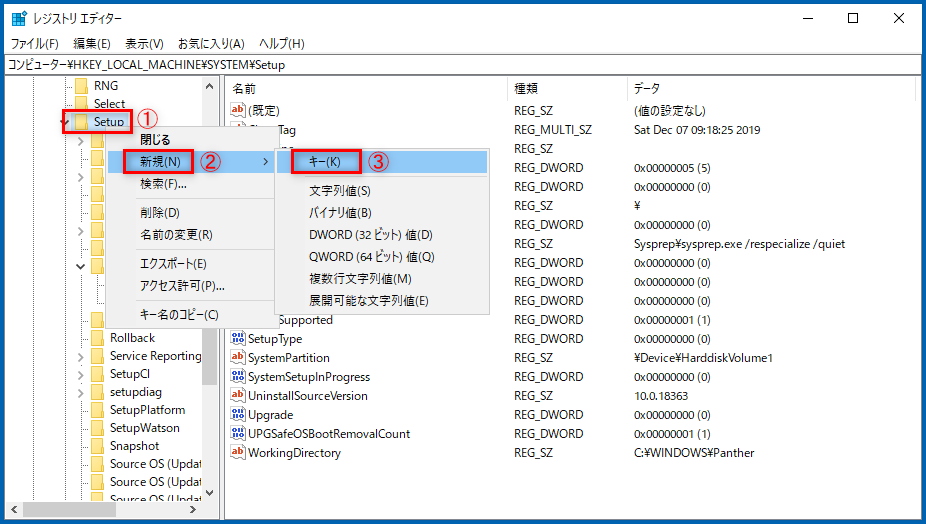Click the WorkingDirectory string value icon
926x524 pixels.
pyautogui.click(x=238, y=453)
